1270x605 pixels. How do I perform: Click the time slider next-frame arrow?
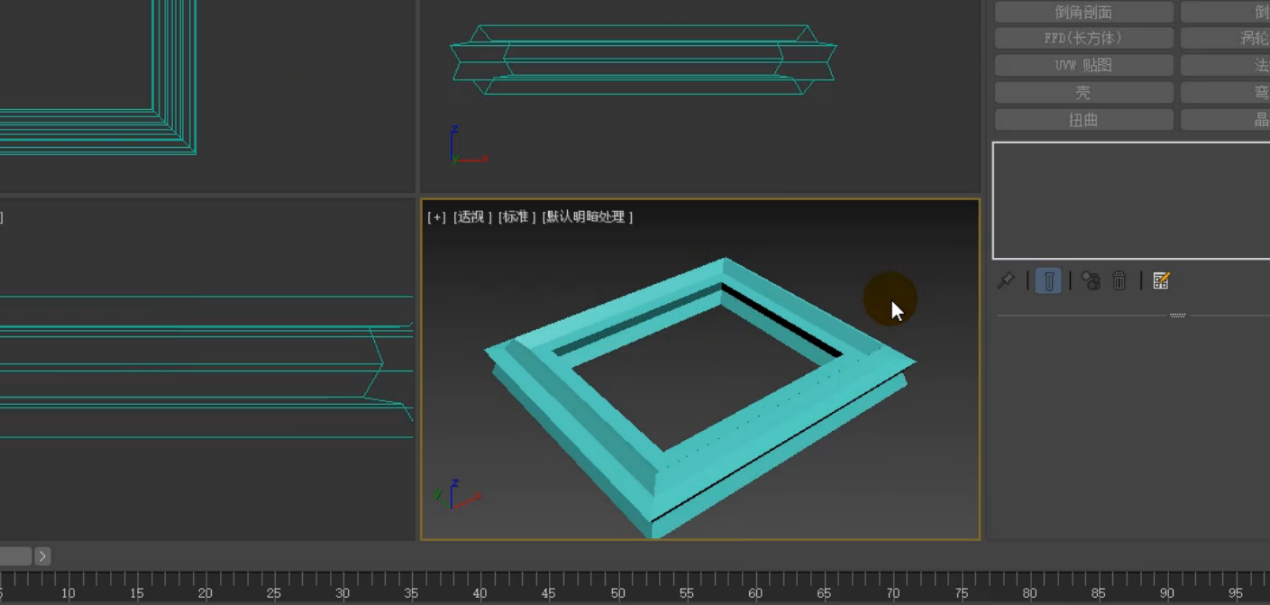tap(43, 556)
